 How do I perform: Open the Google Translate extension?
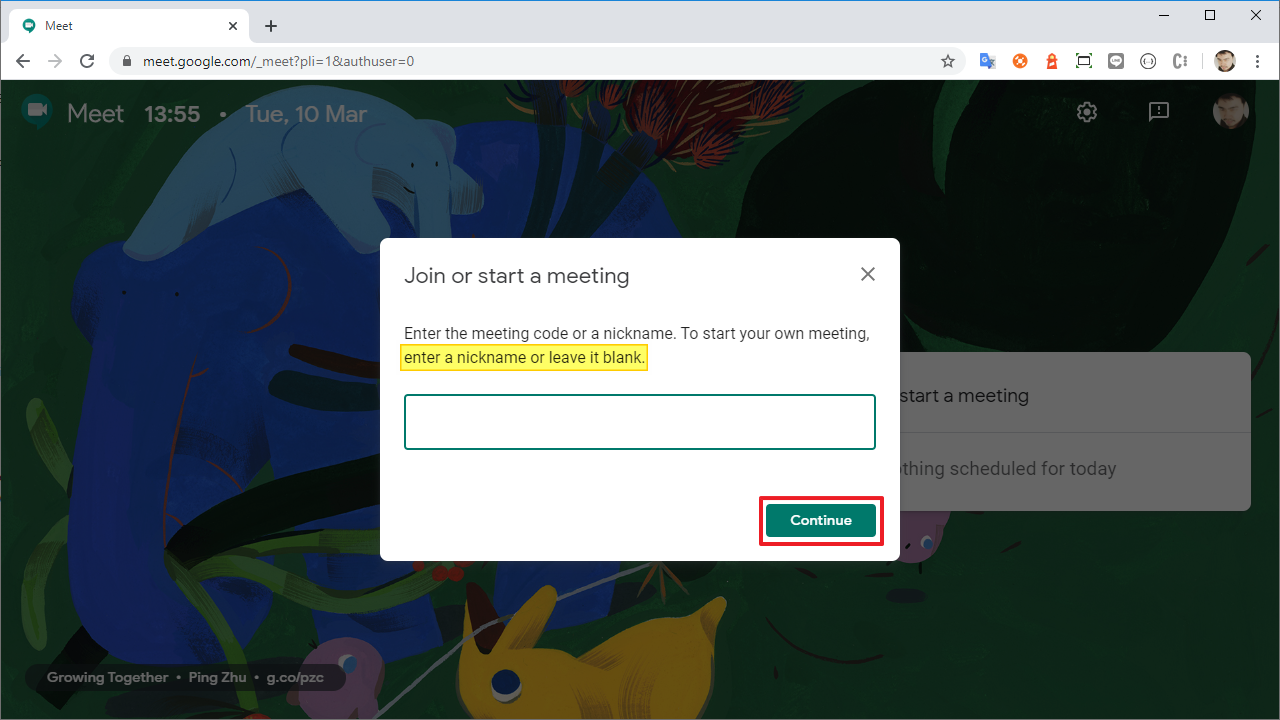987,61
